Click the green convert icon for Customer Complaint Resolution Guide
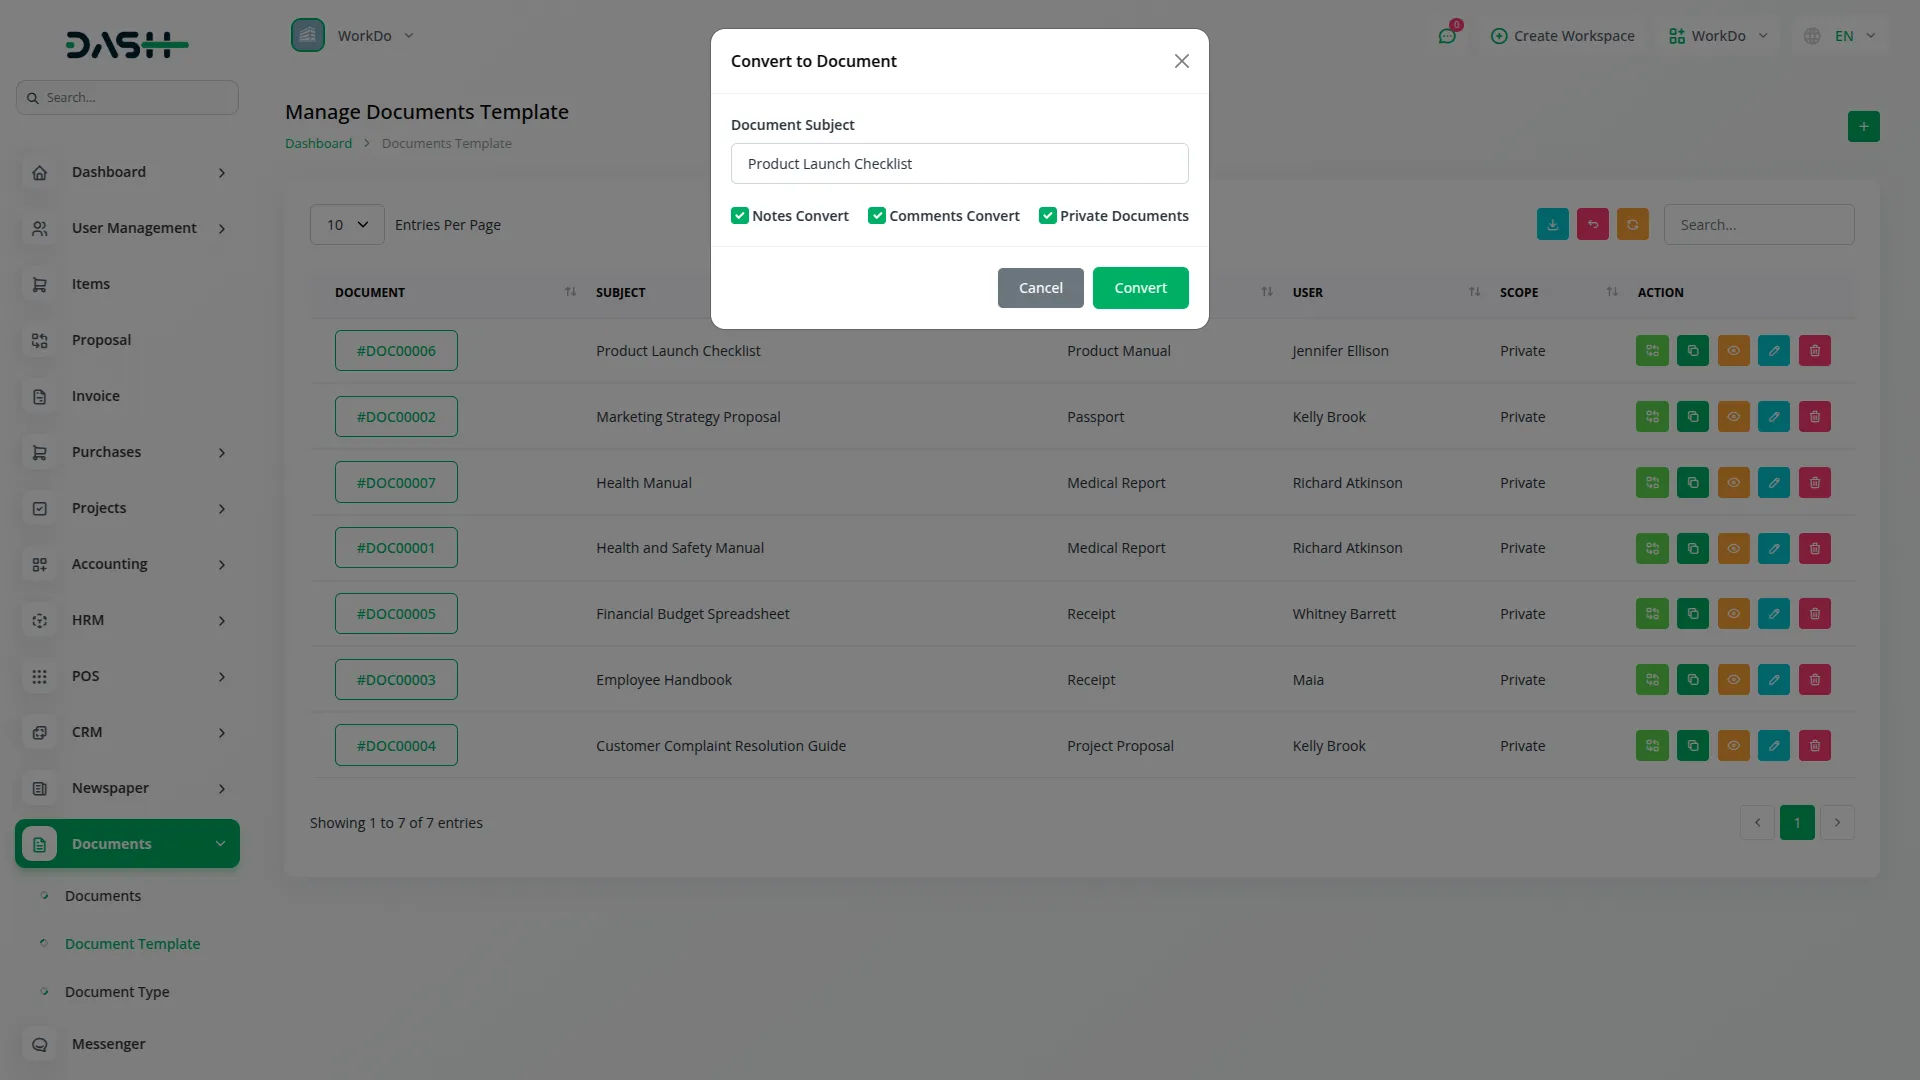Viewport: 1920px width, 1080px height. [1651, 745]
